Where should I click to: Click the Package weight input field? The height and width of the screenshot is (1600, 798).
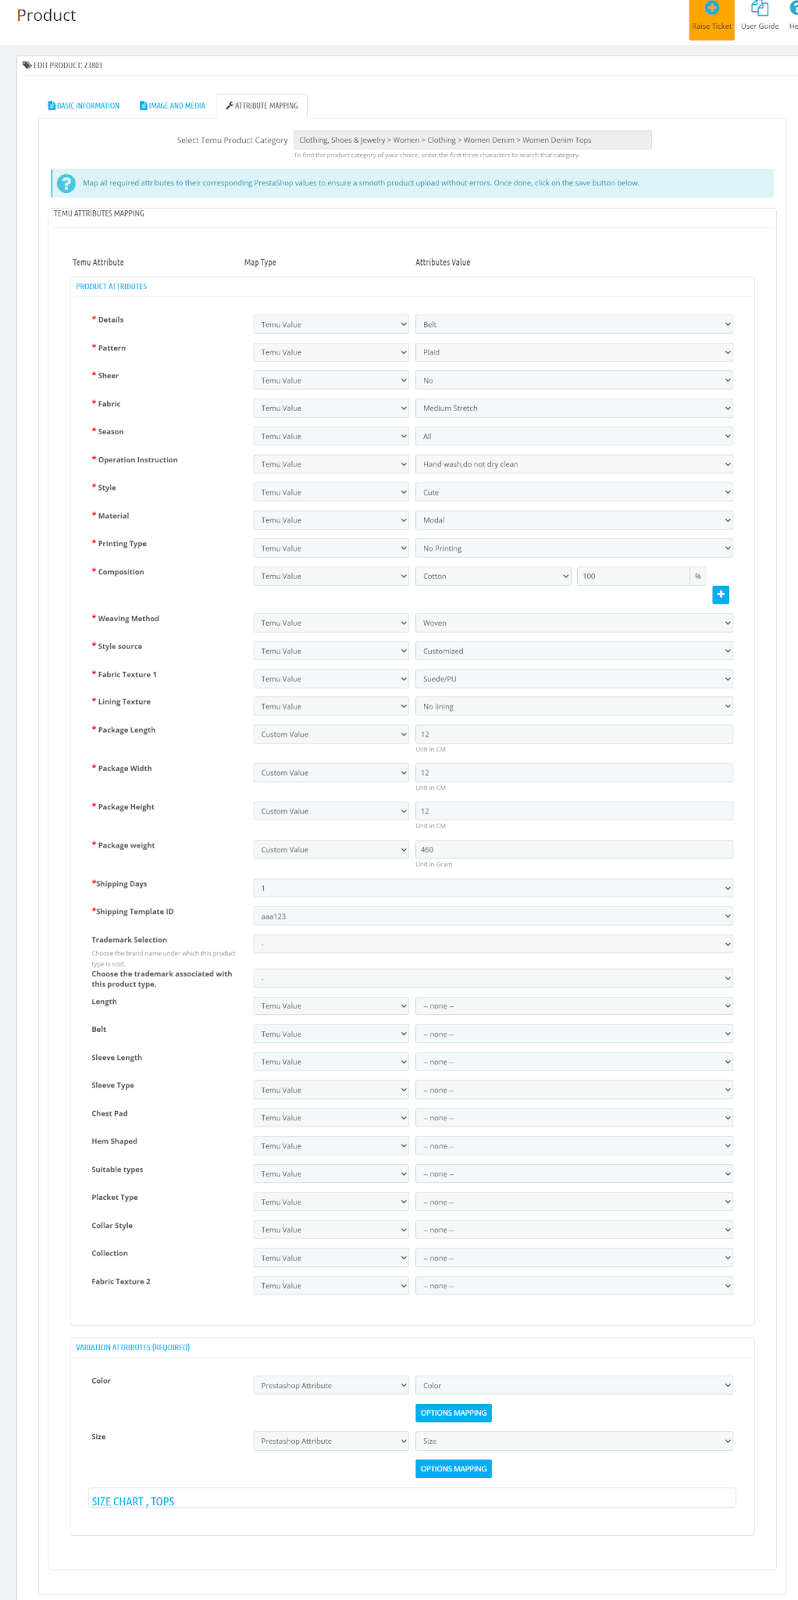tap(574, 850)
